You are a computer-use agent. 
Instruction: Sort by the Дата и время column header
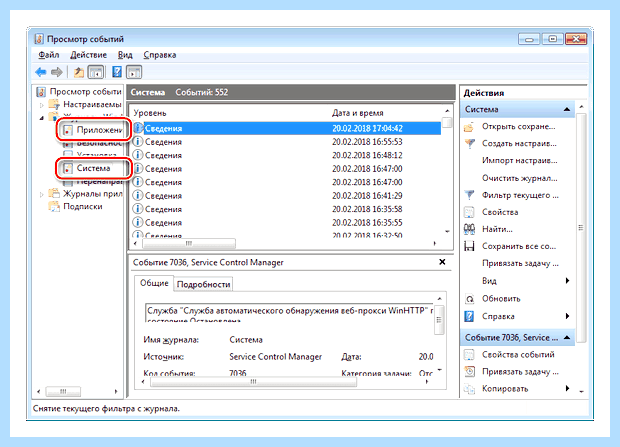[x=357, y=113]
